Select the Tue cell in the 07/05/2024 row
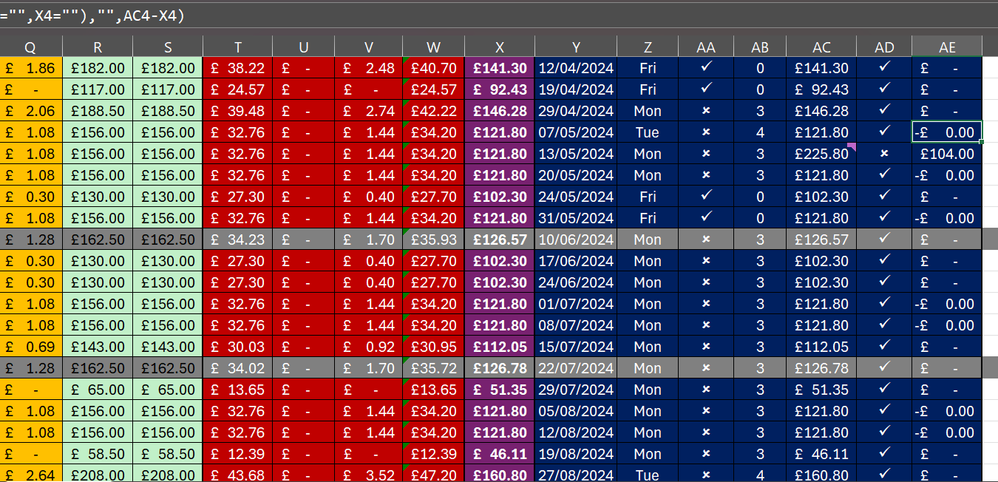998x482 pixels. click(647, 132)
